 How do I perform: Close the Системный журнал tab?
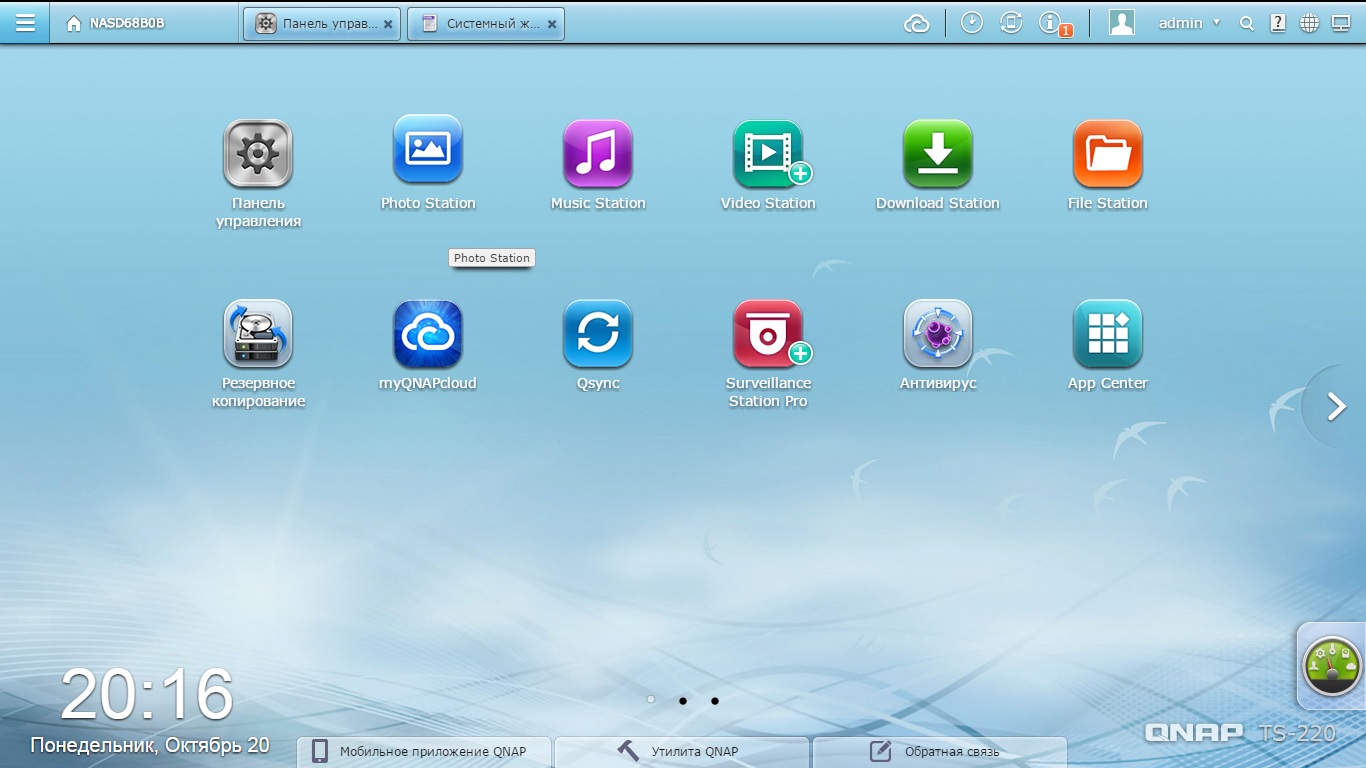point(552,24)
